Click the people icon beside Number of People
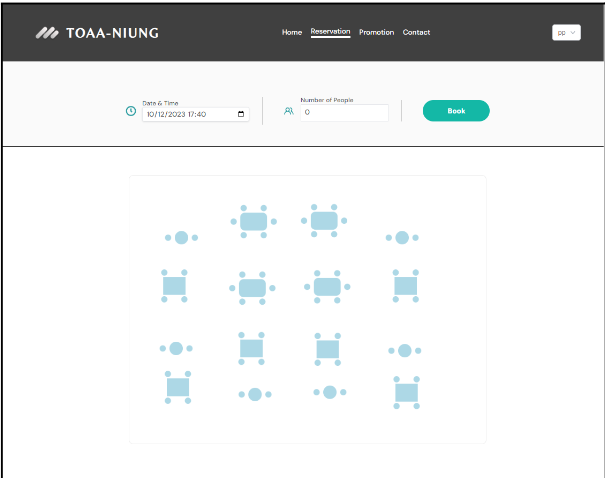 [289, 112]
